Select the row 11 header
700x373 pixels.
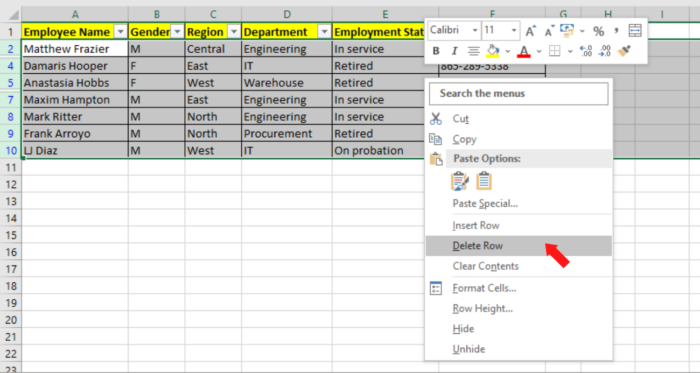[x=11, y=168]
